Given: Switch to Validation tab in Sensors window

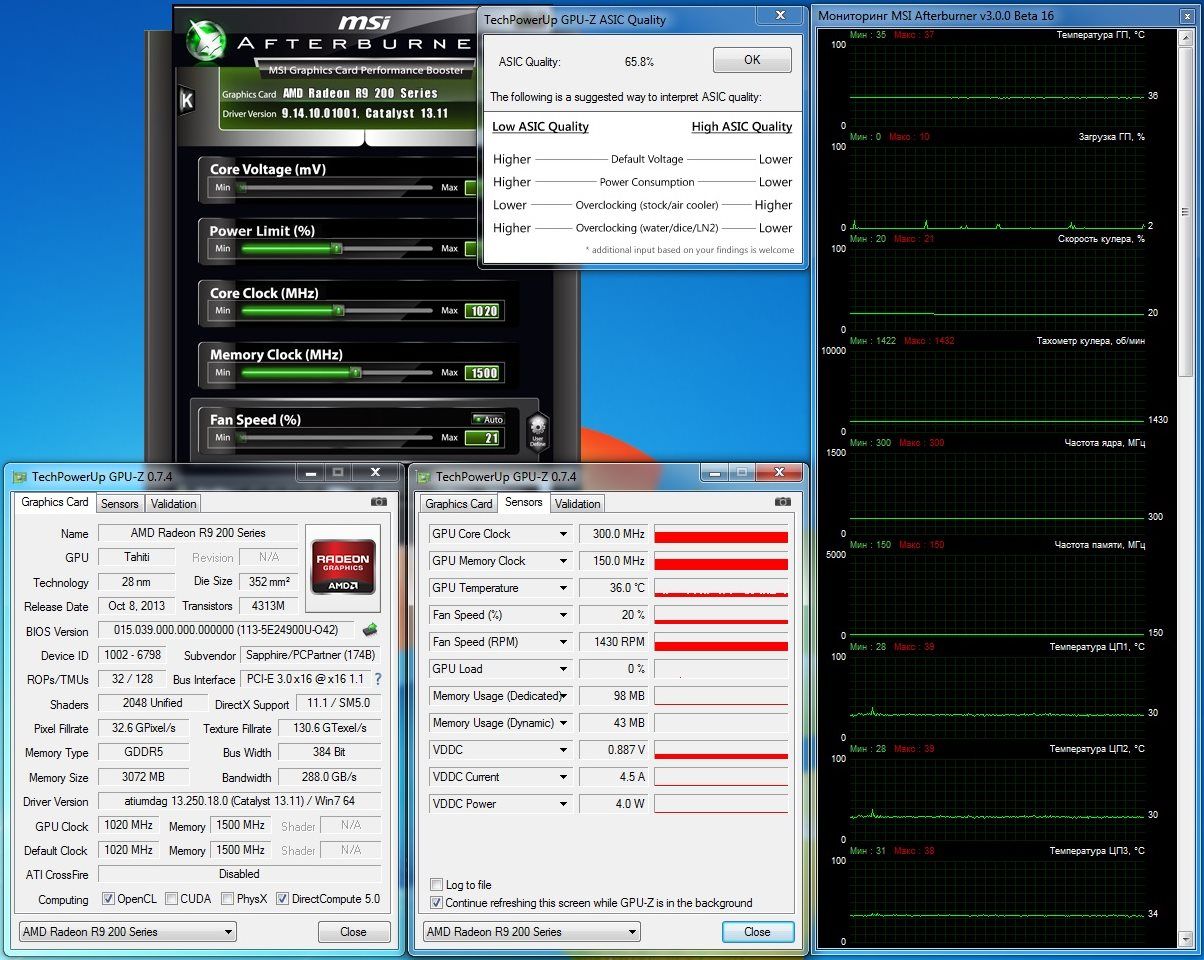Looking at the screenshot, I should 577,503.
